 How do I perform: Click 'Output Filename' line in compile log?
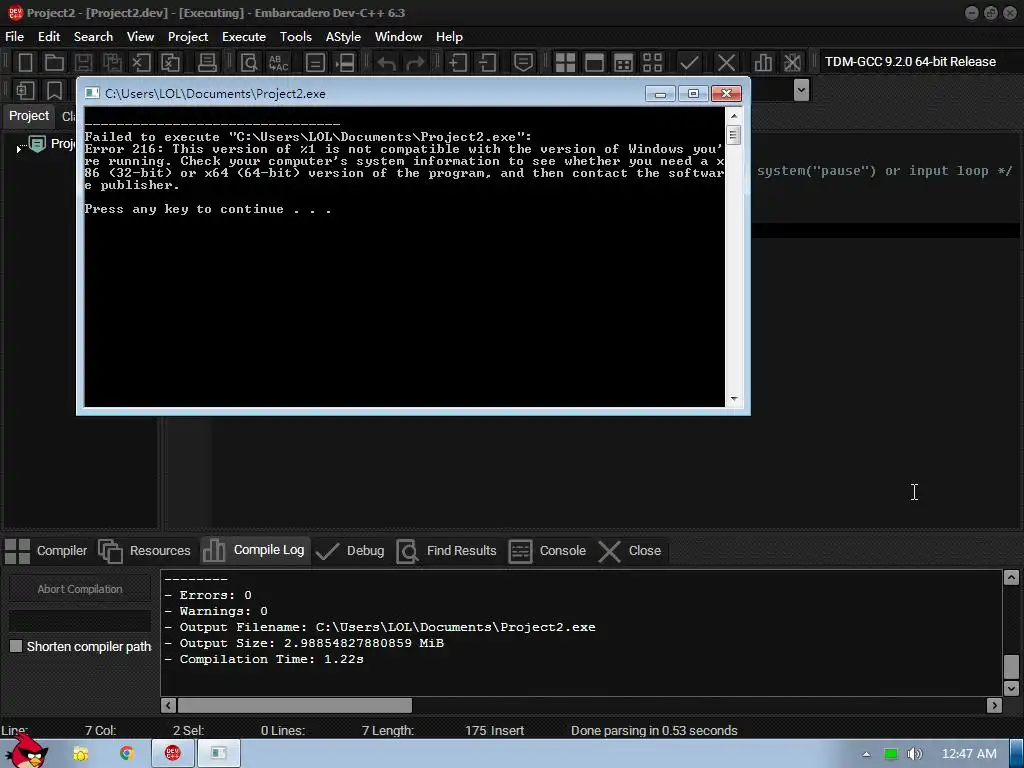tap(379, 627)
